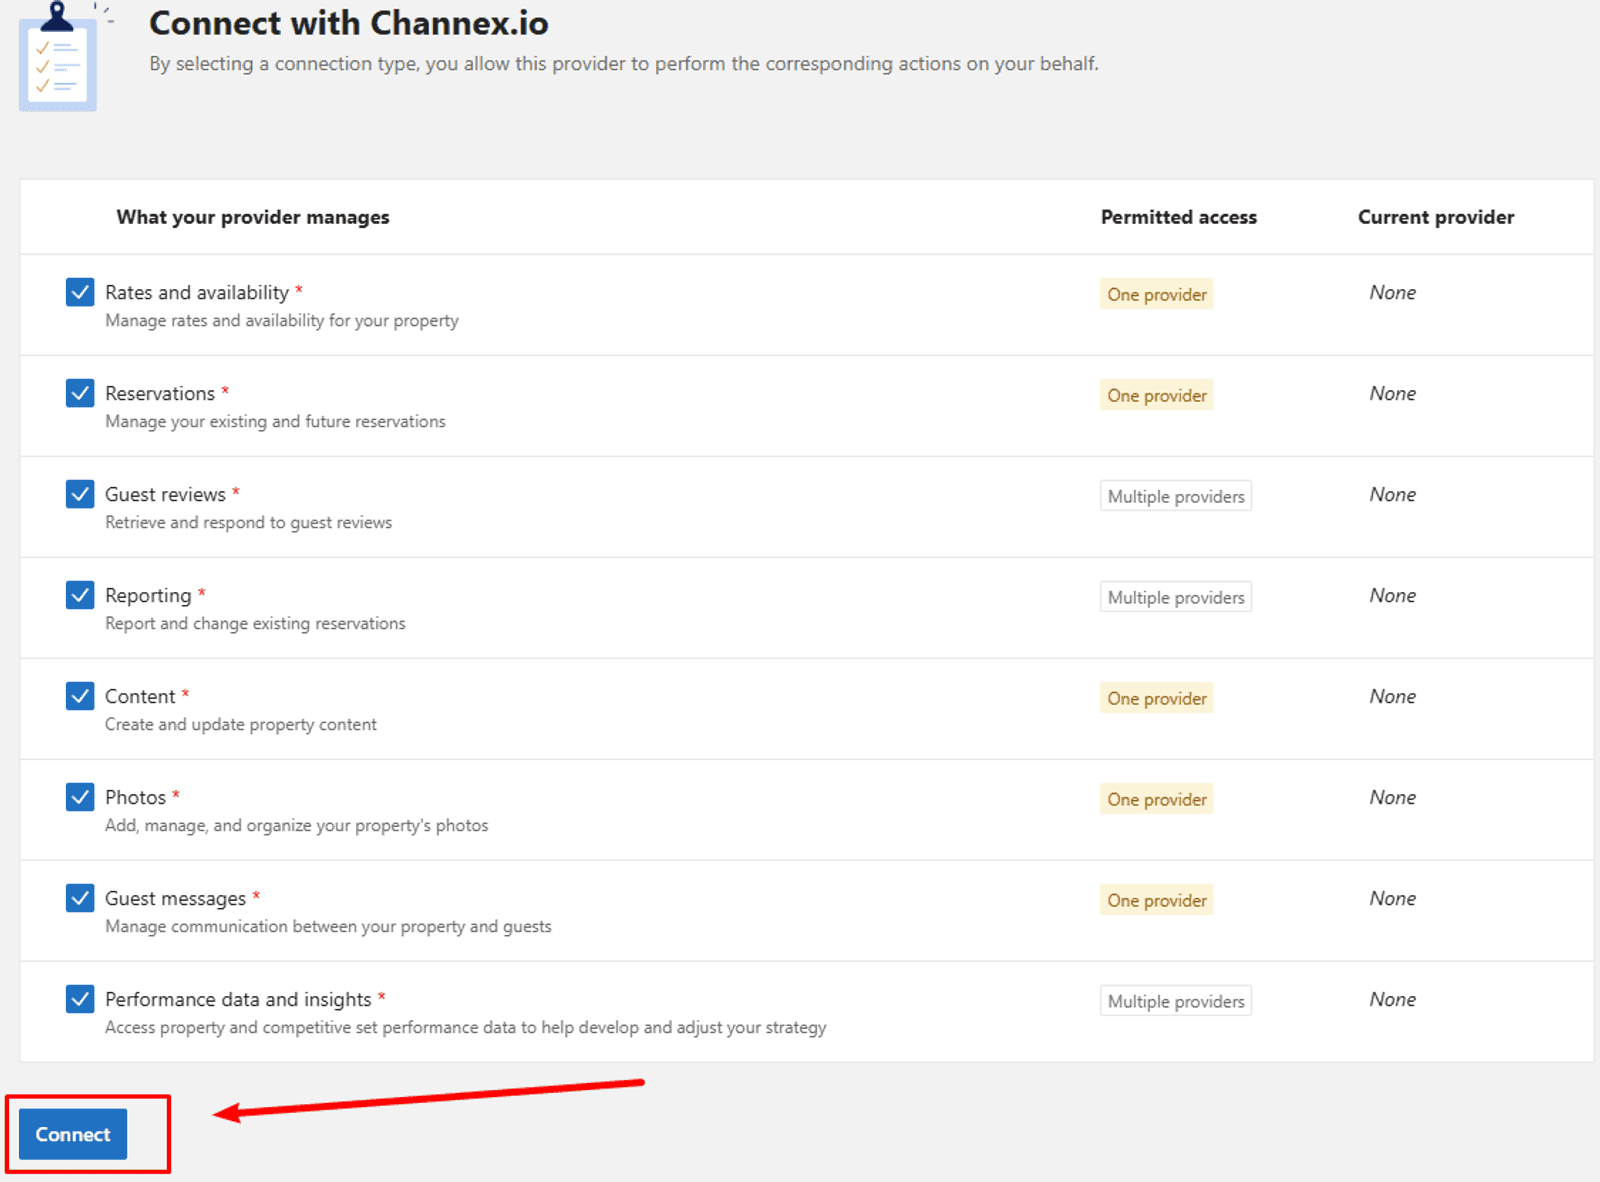Click 'One provider' badge in Photos row
Image resolution: width=1600 pixels, height=1182 pixels.
[x=1157, y=799]
